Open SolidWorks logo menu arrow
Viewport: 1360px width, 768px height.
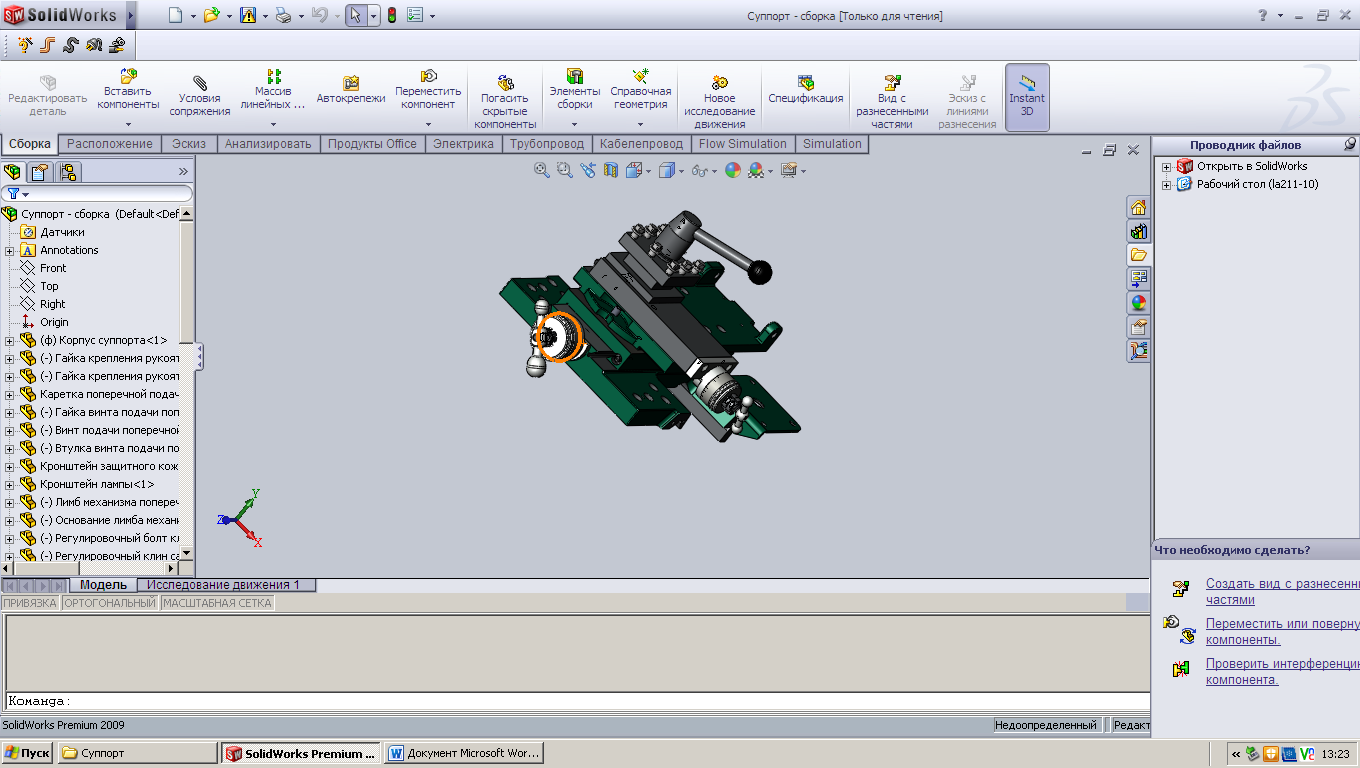(131, 16)
